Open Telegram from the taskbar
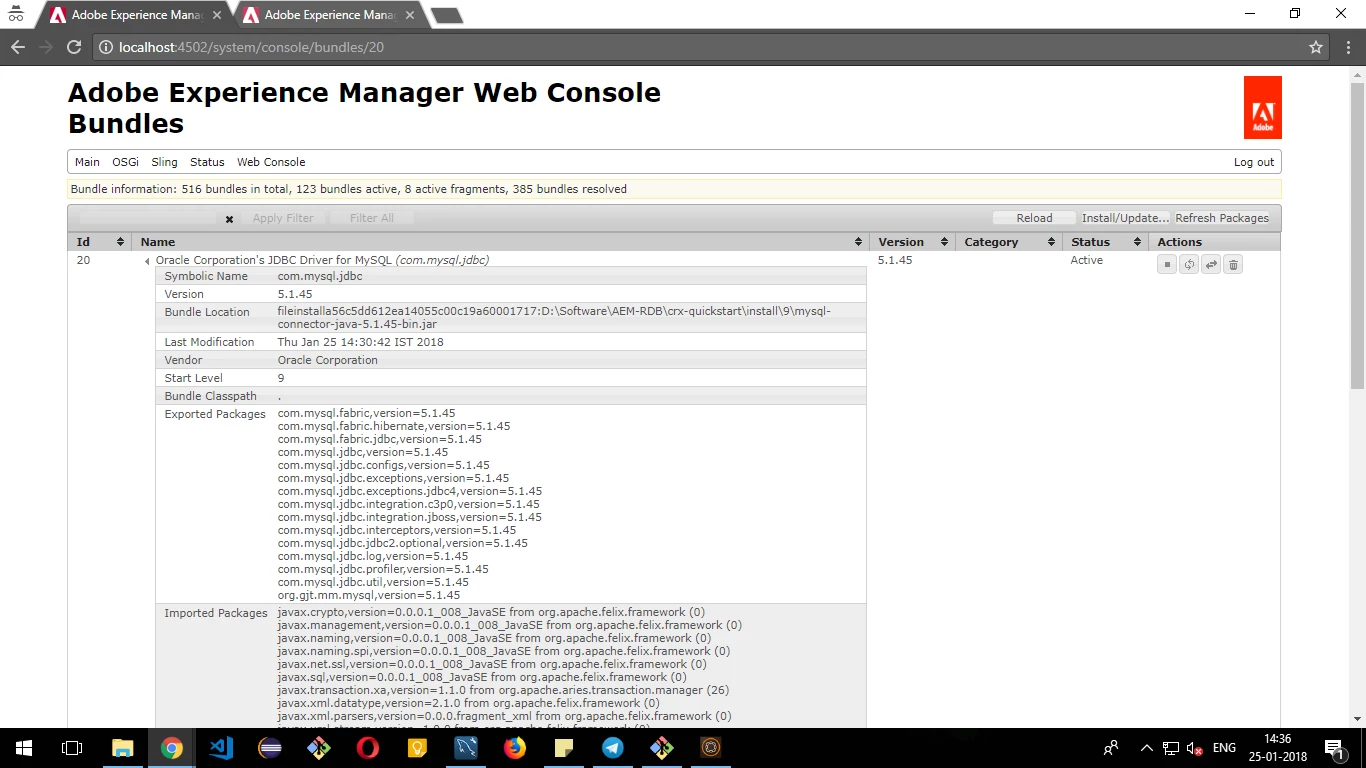The width and height of the screenshot is (1366, 768). coord(613,747)
